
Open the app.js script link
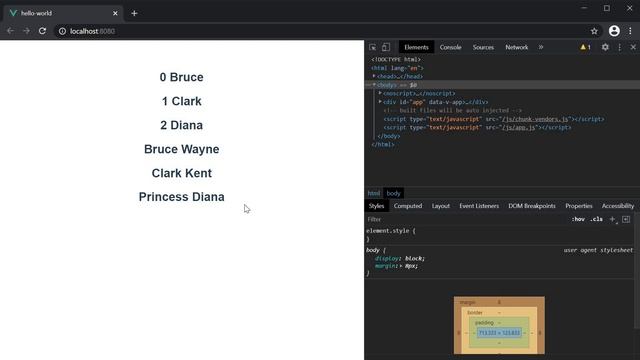tap(518, 128)
